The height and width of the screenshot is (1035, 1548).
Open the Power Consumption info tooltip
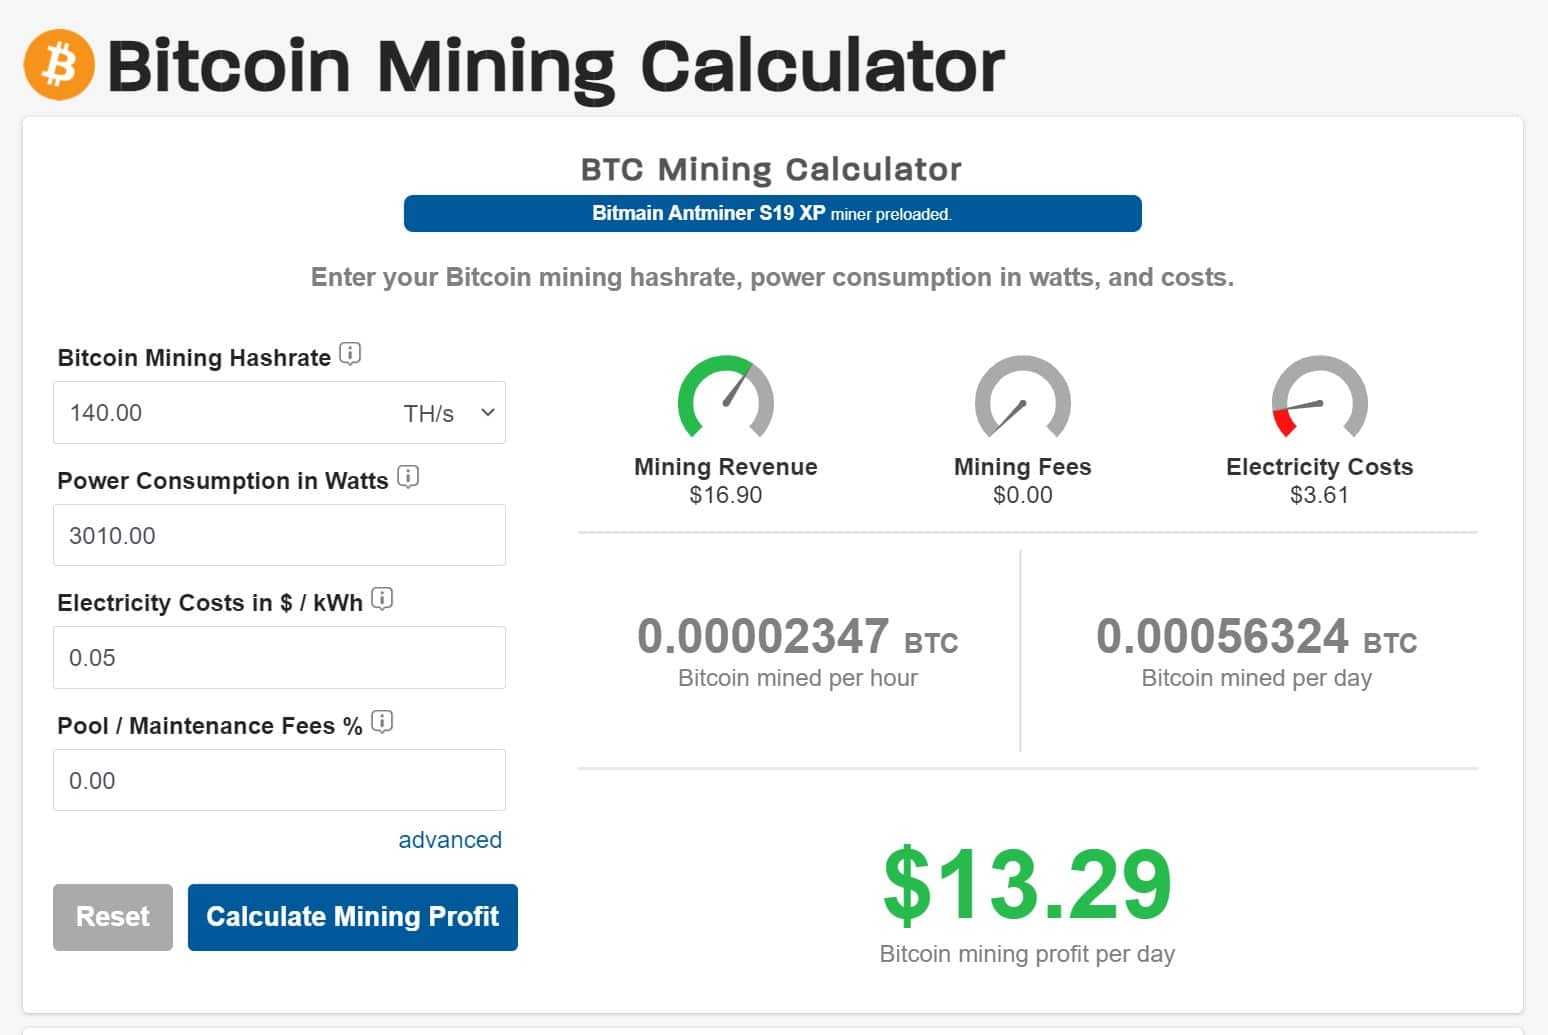click(408, 477)
